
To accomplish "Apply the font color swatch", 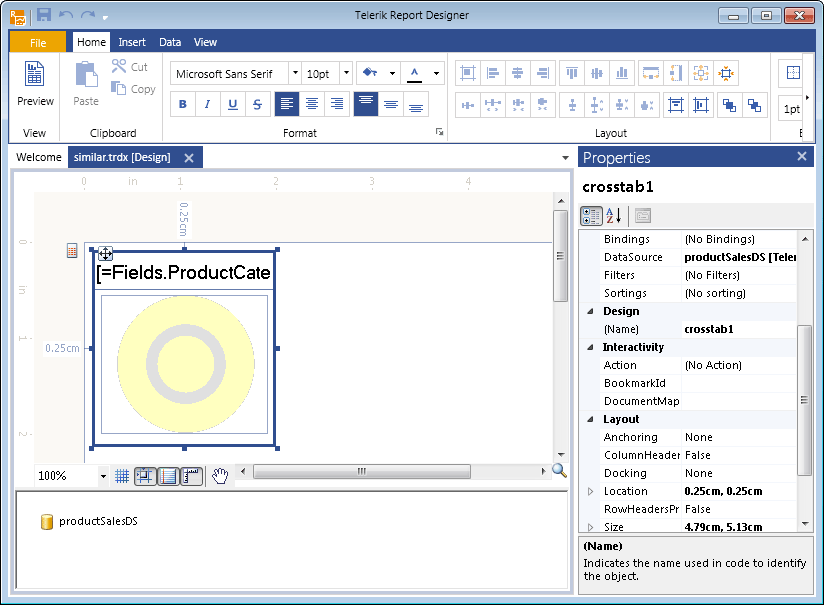I will (415, 73).
